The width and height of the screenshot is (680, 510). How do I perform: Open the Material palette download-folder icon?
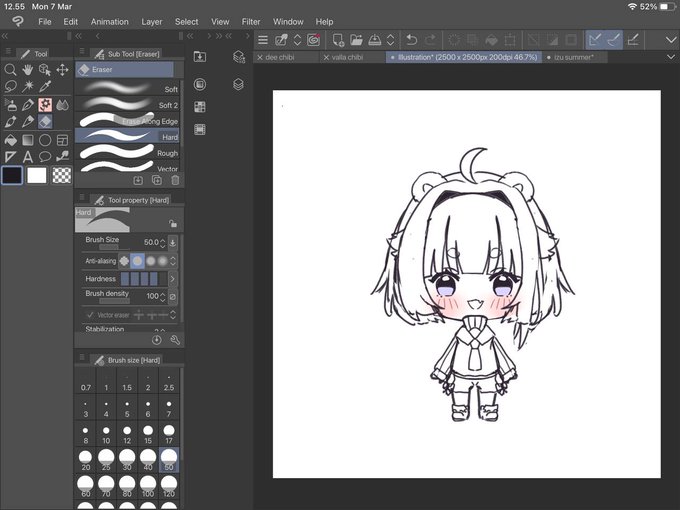[200, 56]
